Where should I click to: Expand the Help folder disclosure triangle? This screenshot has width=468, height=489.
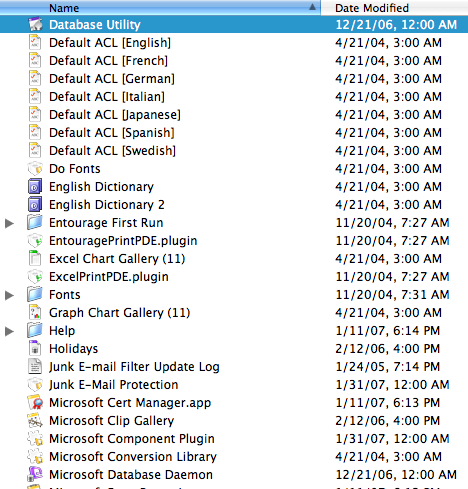[9, 331]
